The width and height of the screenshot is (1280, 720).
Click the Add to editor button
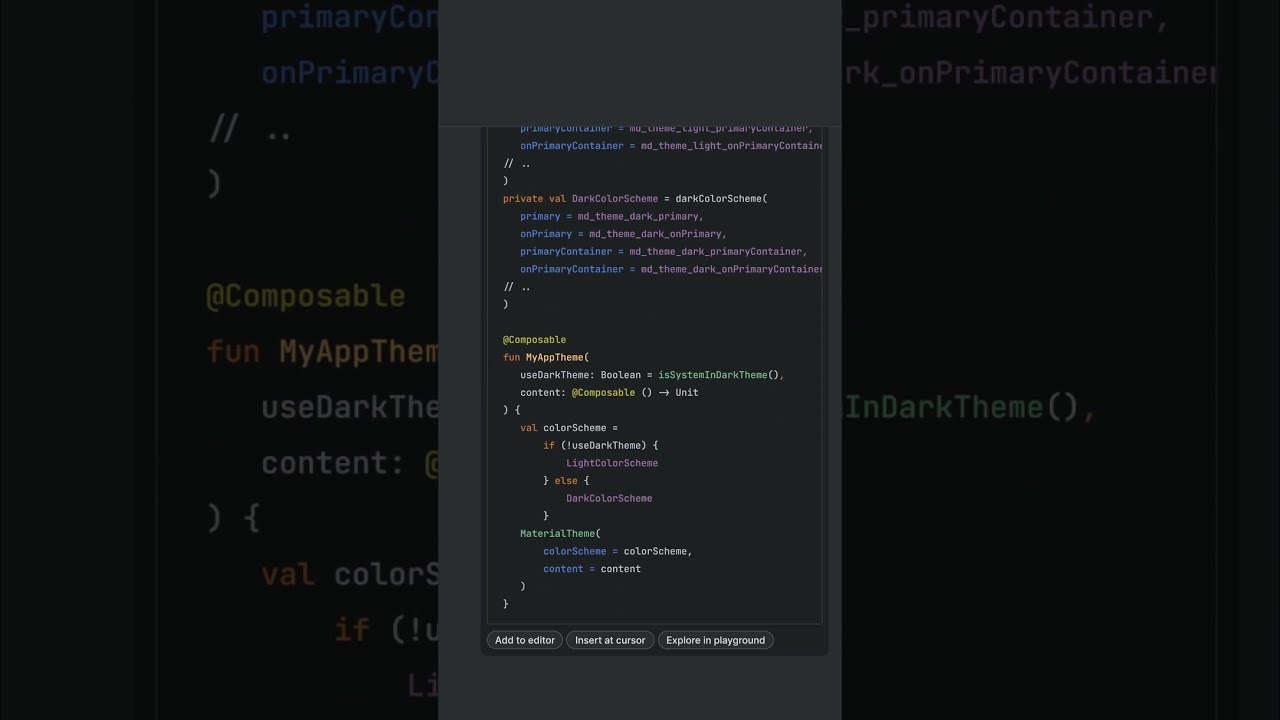pyautogui.click(x=524, y=640)
